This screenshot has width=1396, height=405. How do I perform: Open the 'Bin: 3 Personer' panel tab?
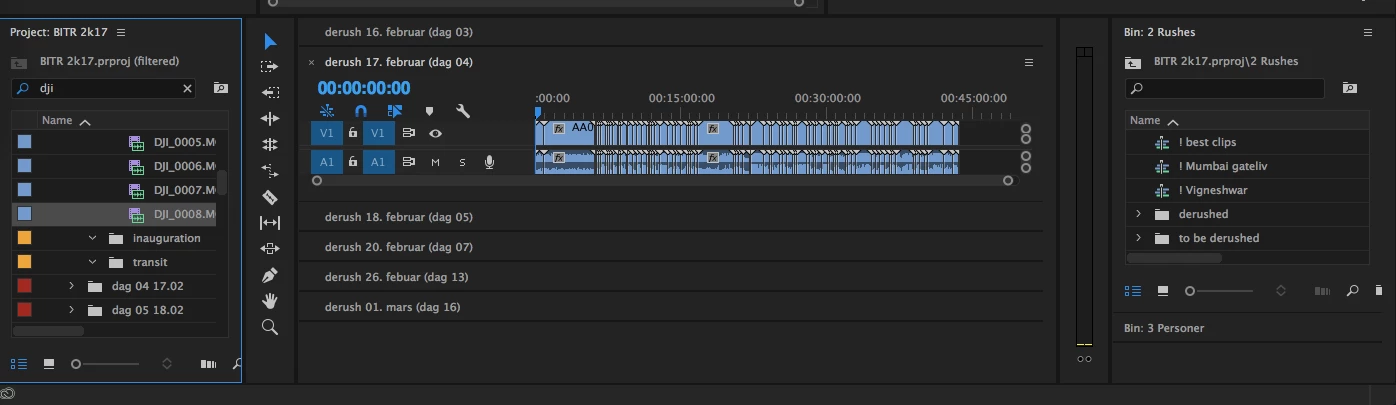(x=1164, y=328)
